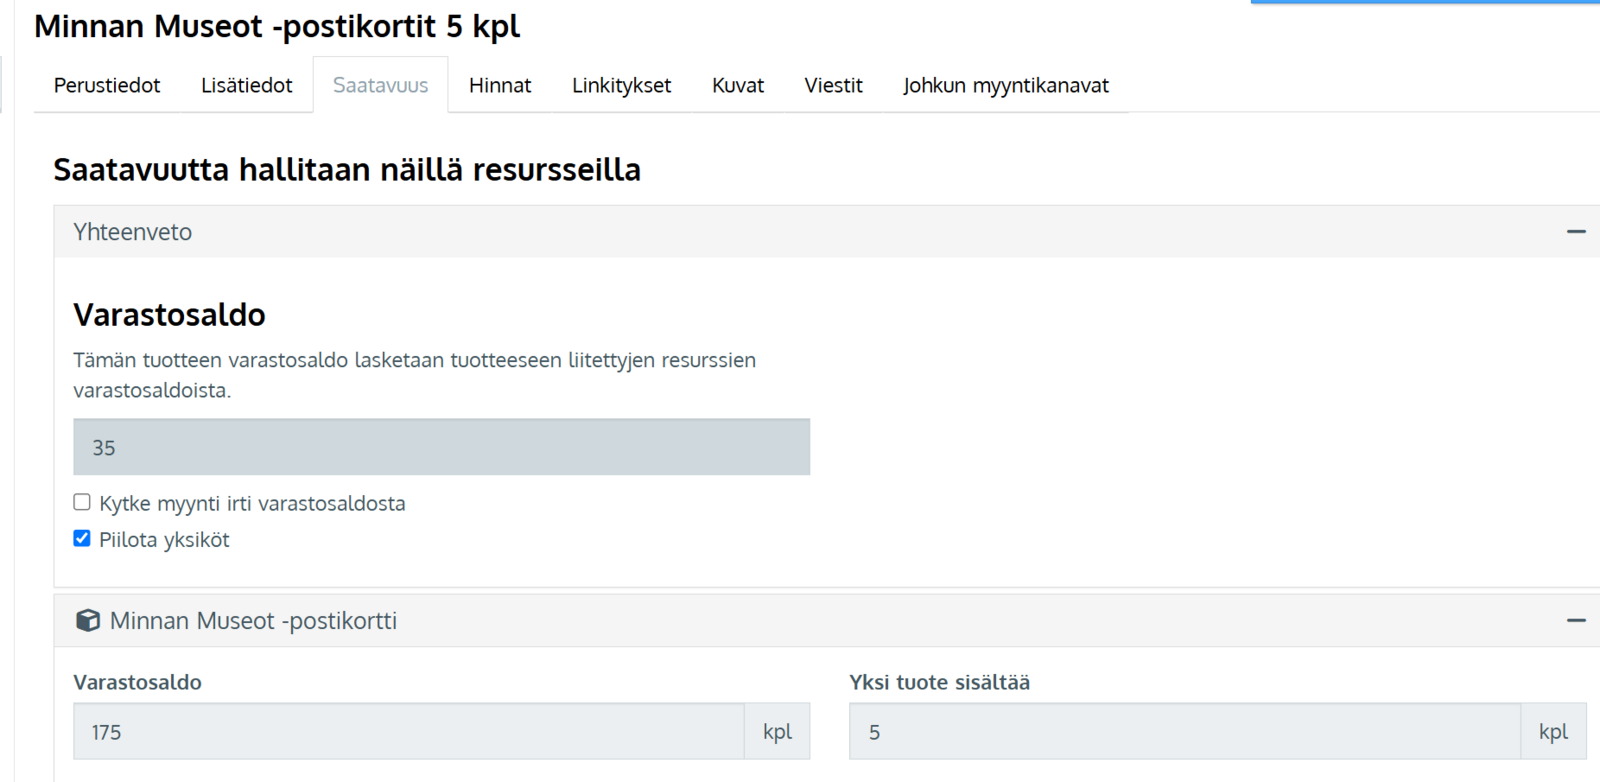
Task: Switch to the Viestit tab
Action: (833, 86)
